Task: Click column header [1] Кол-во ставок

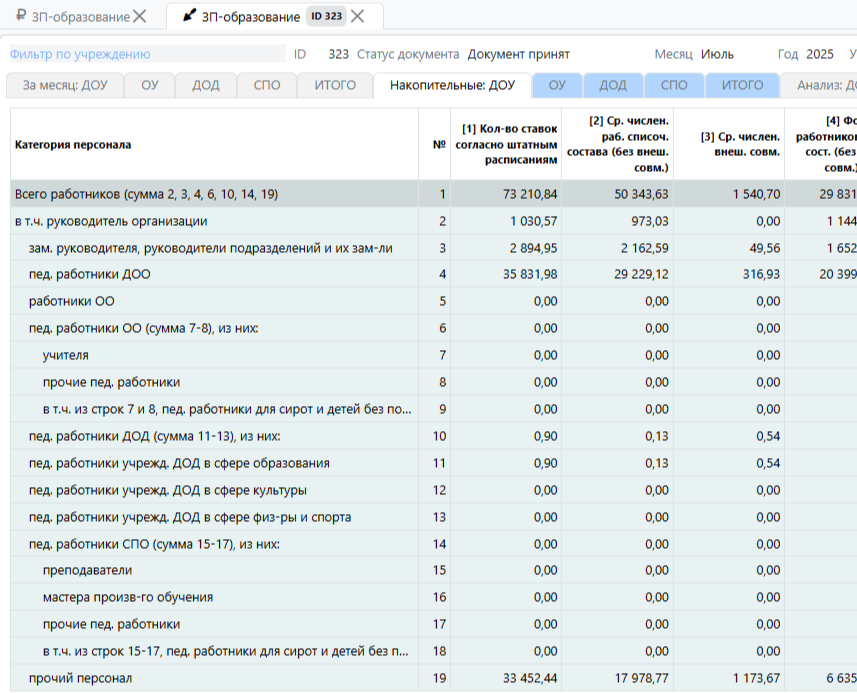Action: tap(509, 144)
